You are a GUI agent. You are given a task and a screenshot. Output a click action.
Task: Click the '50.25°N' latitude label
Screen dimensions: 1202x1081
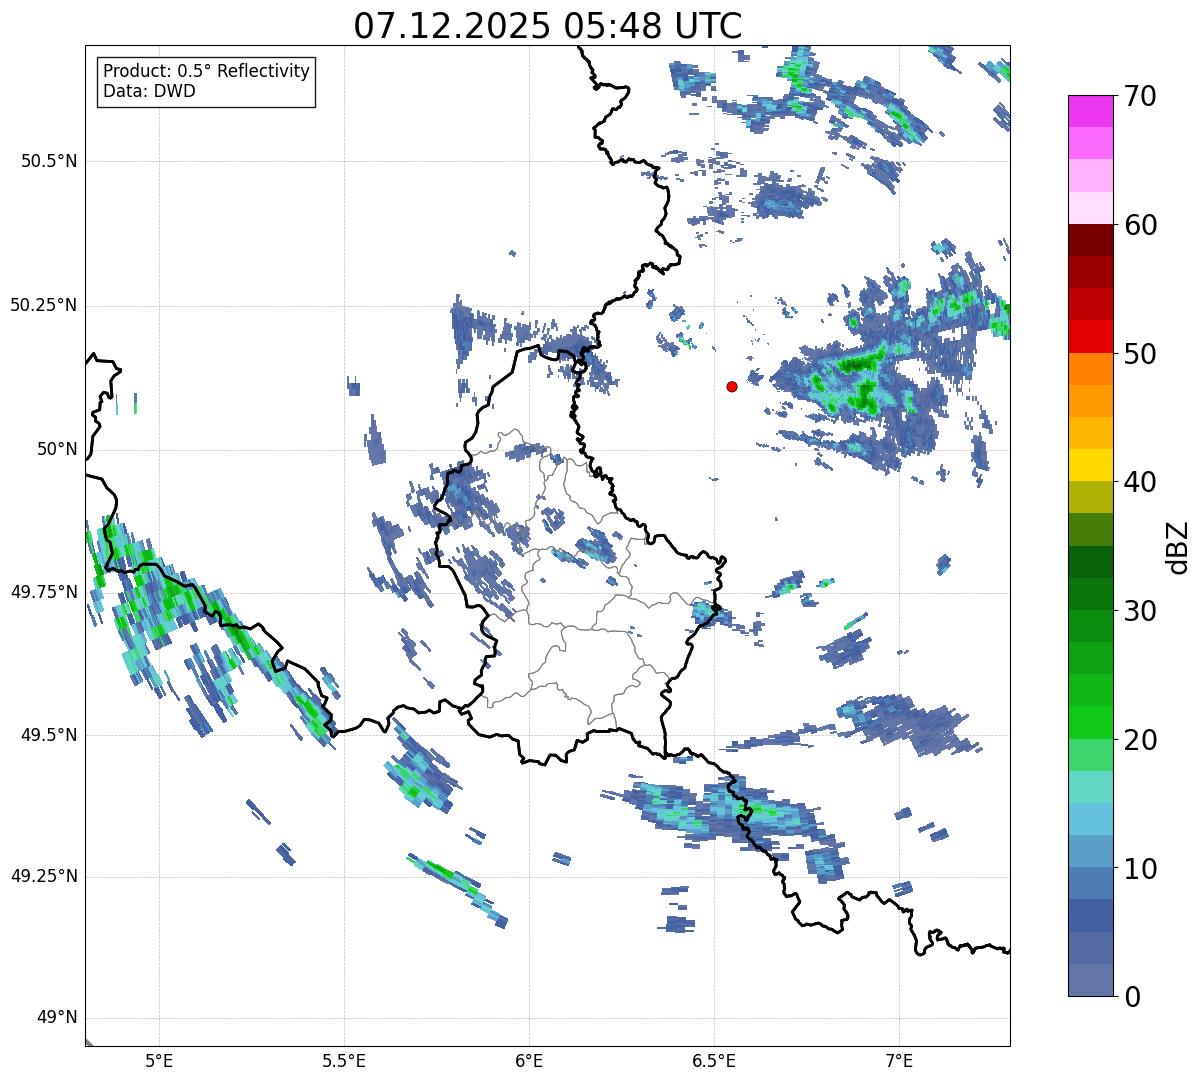43,305
